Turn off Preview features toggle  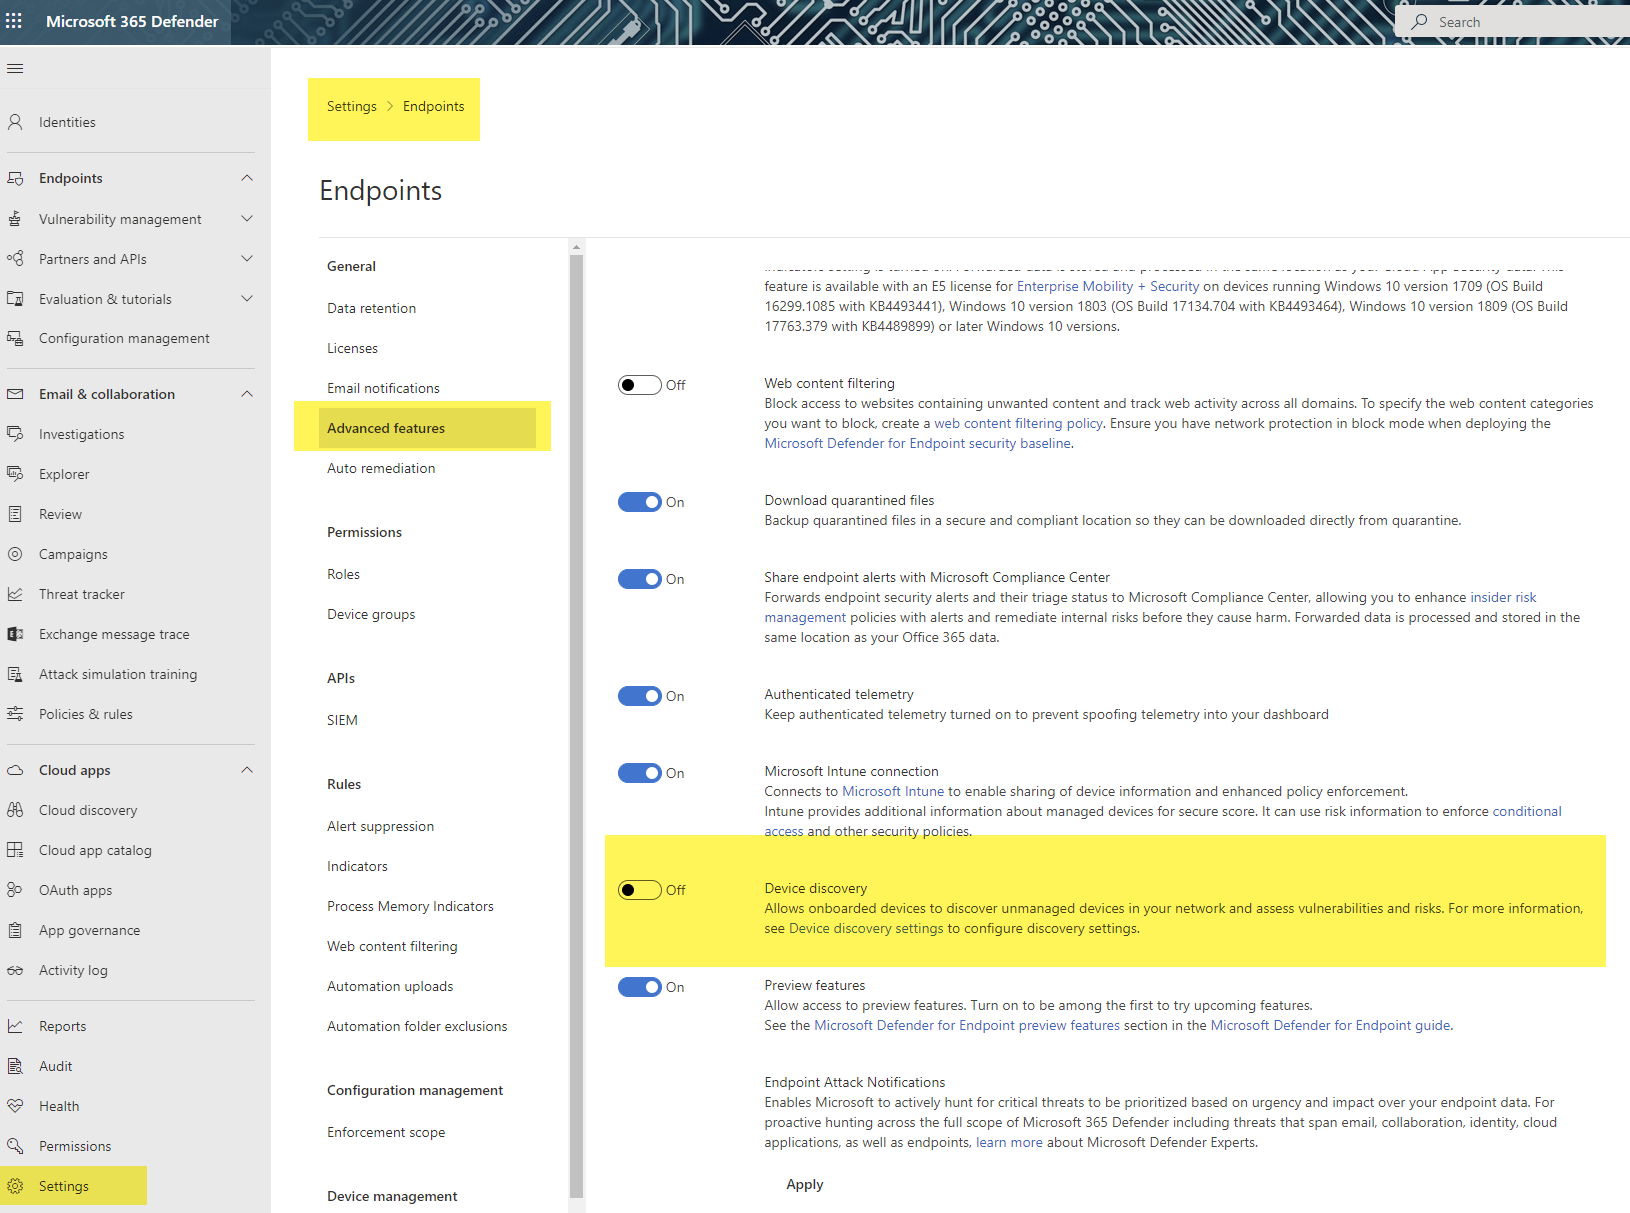(x=640, y=987)
